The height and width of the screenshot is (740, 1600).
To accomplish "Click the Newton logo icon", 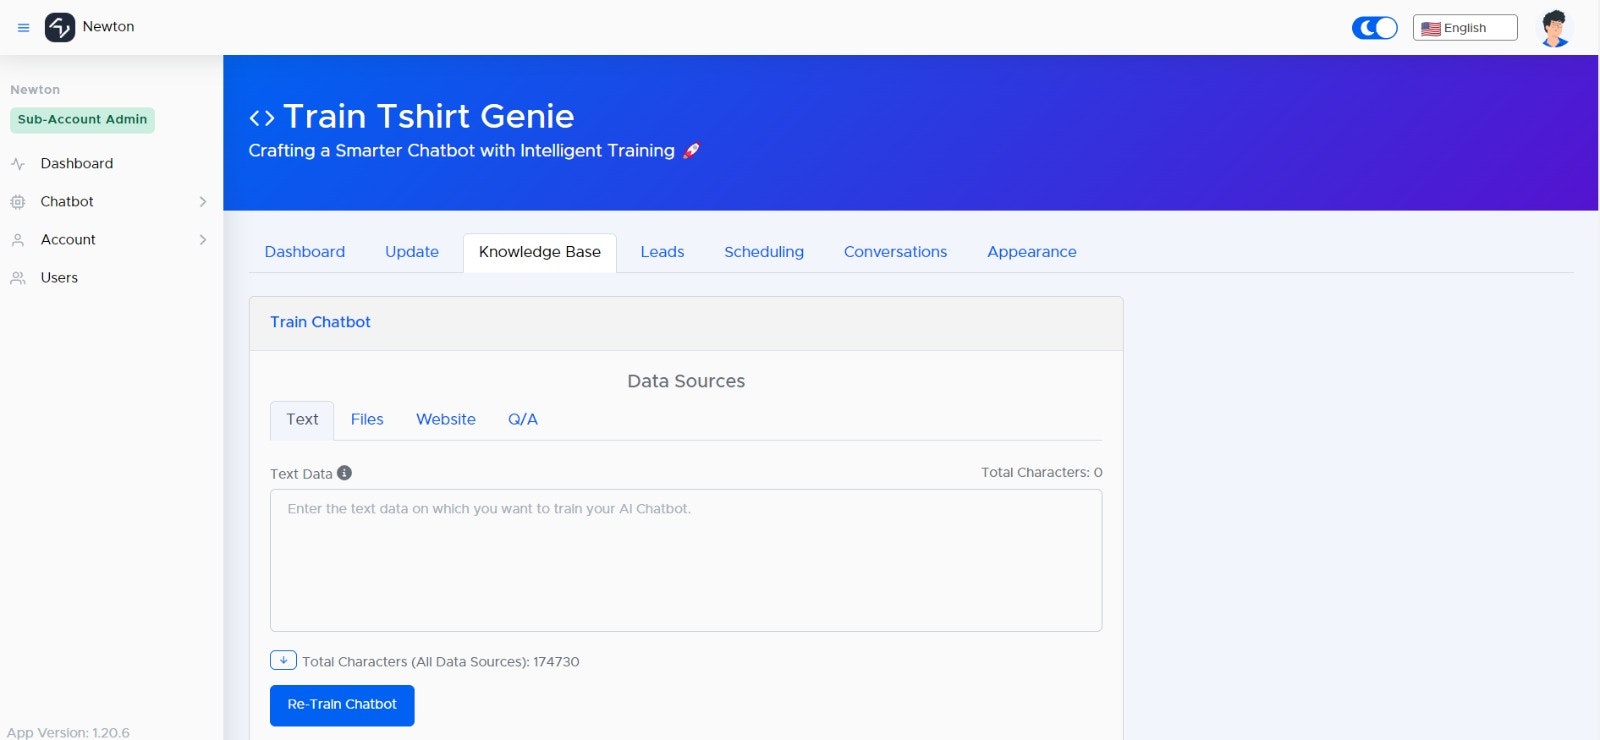I will pyautogui.click(x=60, y=27).
